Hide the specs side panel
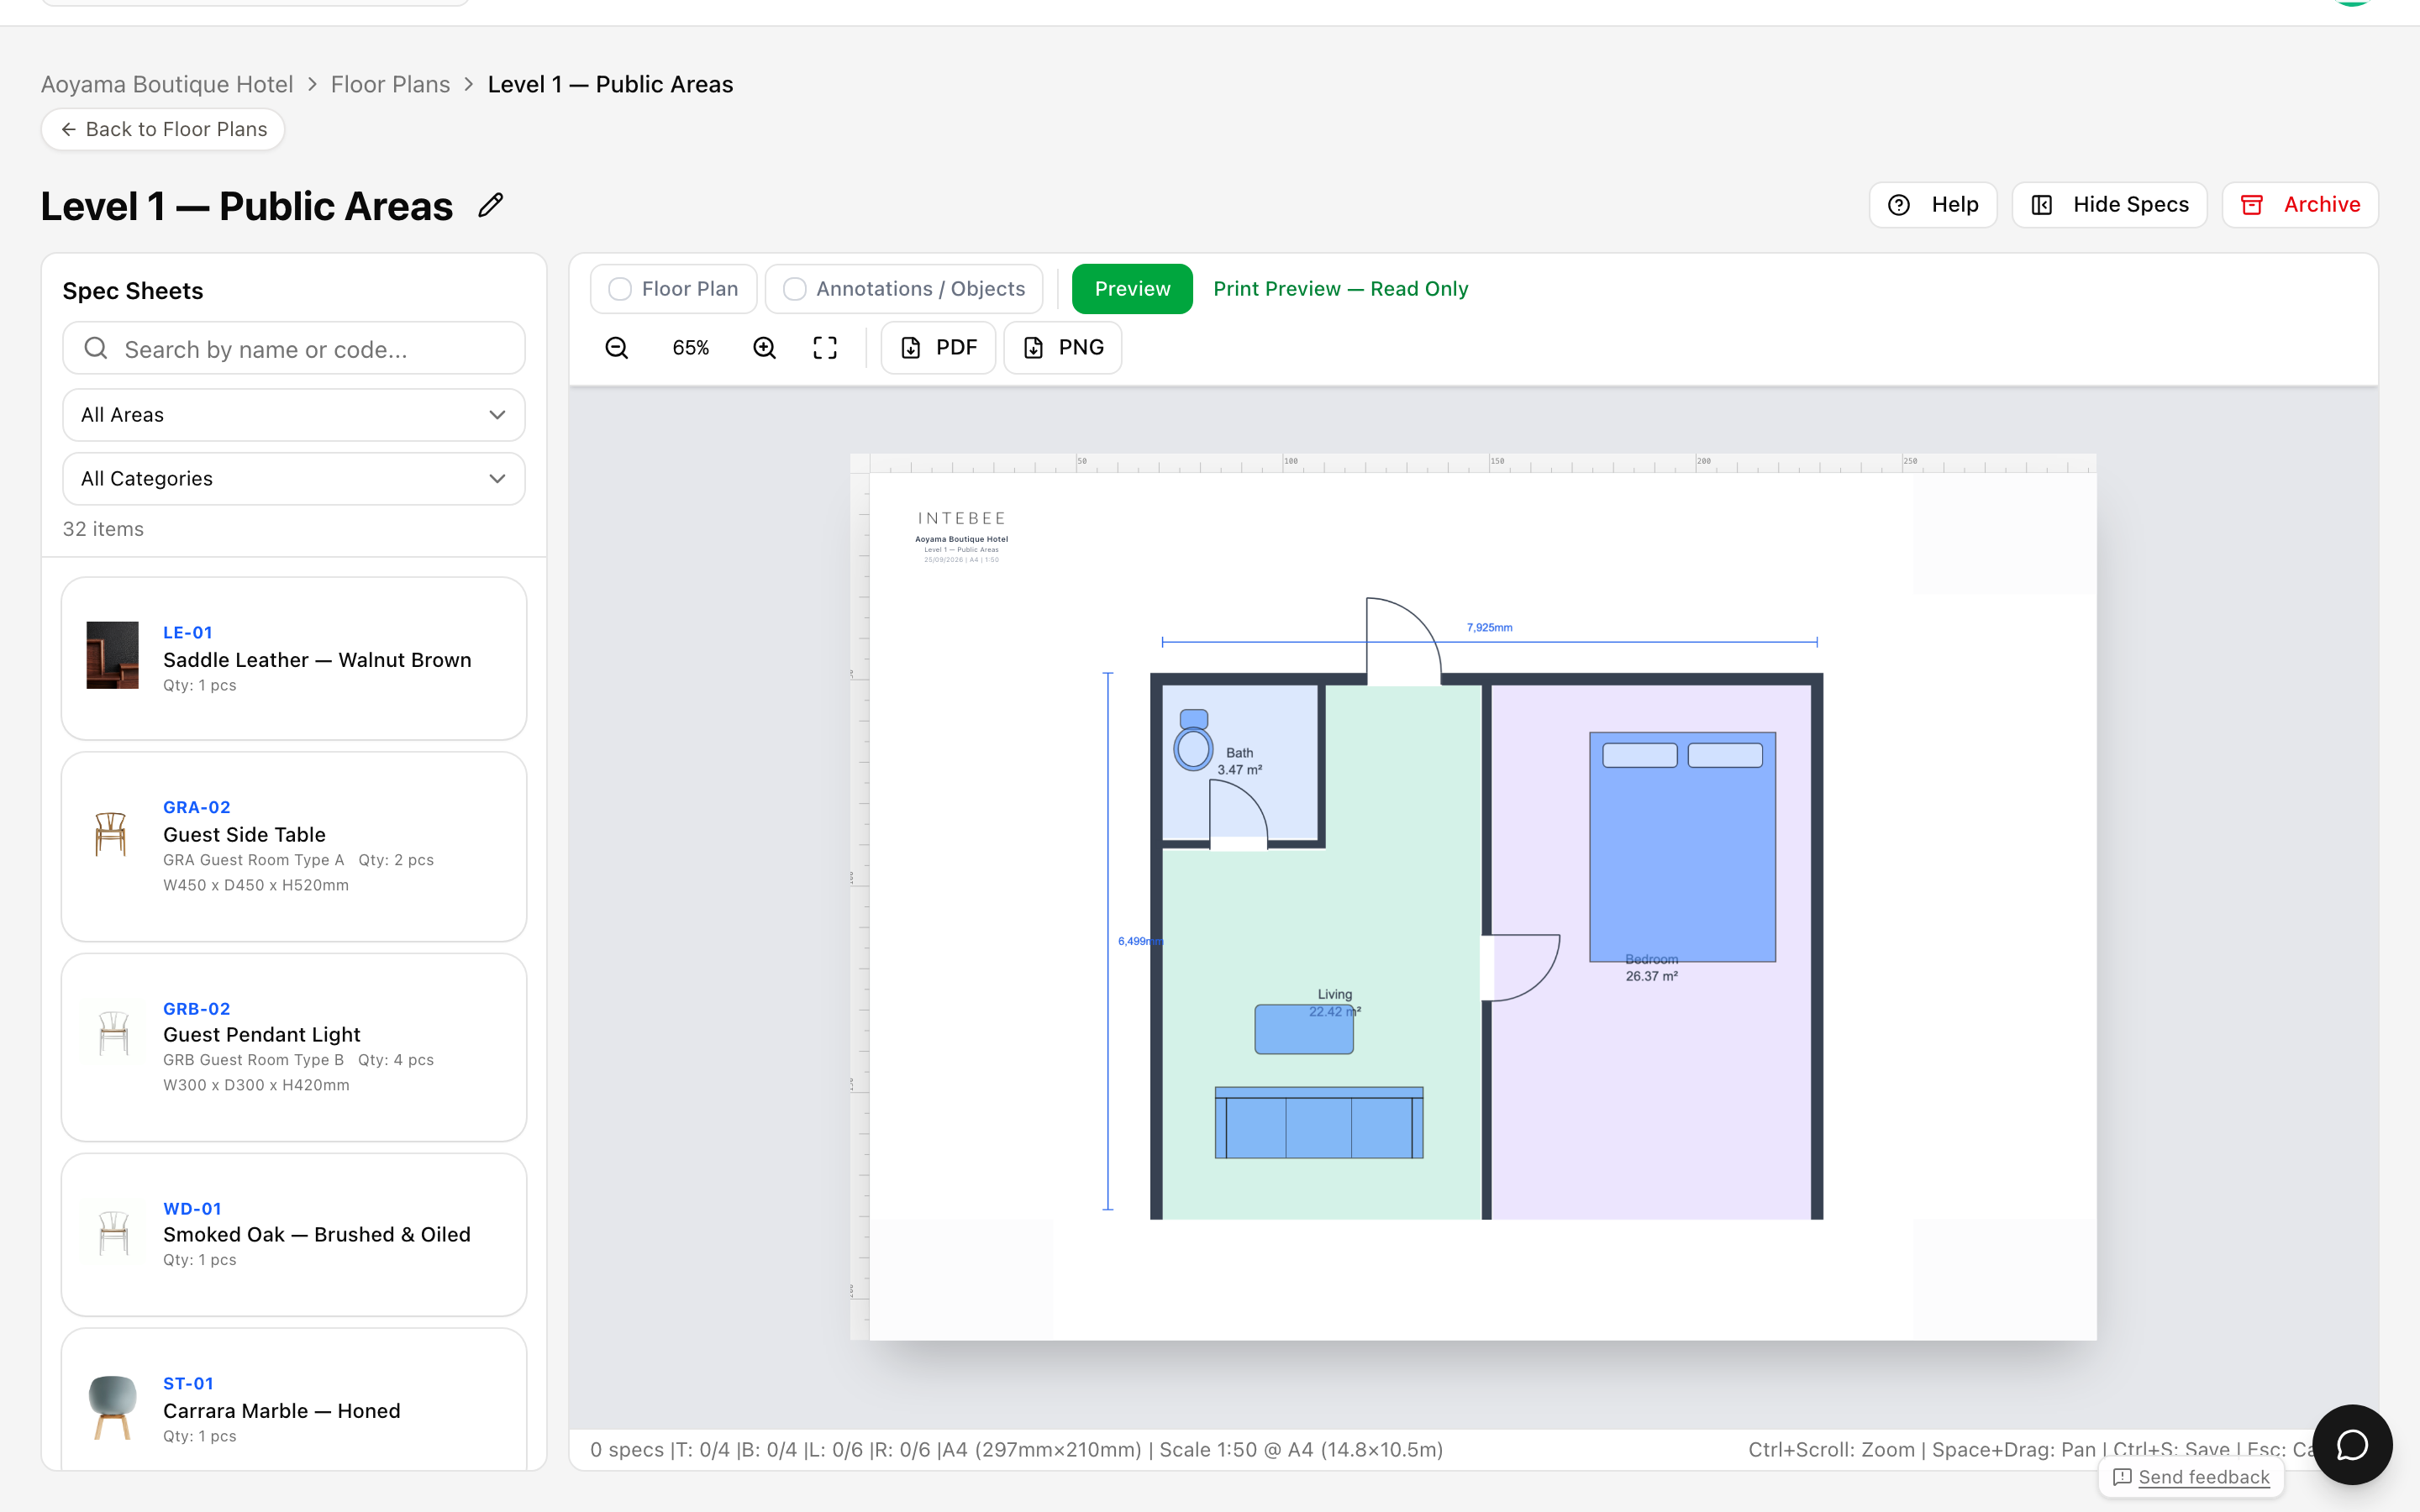This screenshot has width=2420, height=1512. (x=2109, y=205)
